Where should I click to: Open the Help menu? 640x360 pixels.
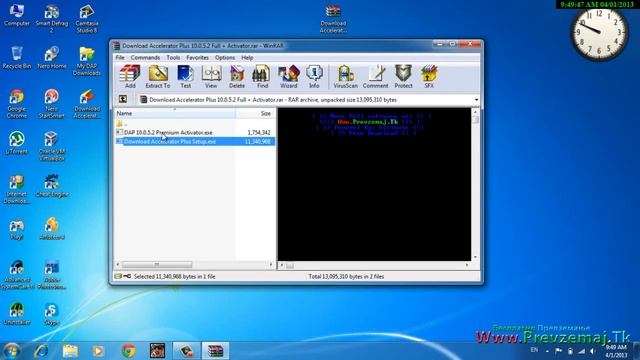(247, 58)
